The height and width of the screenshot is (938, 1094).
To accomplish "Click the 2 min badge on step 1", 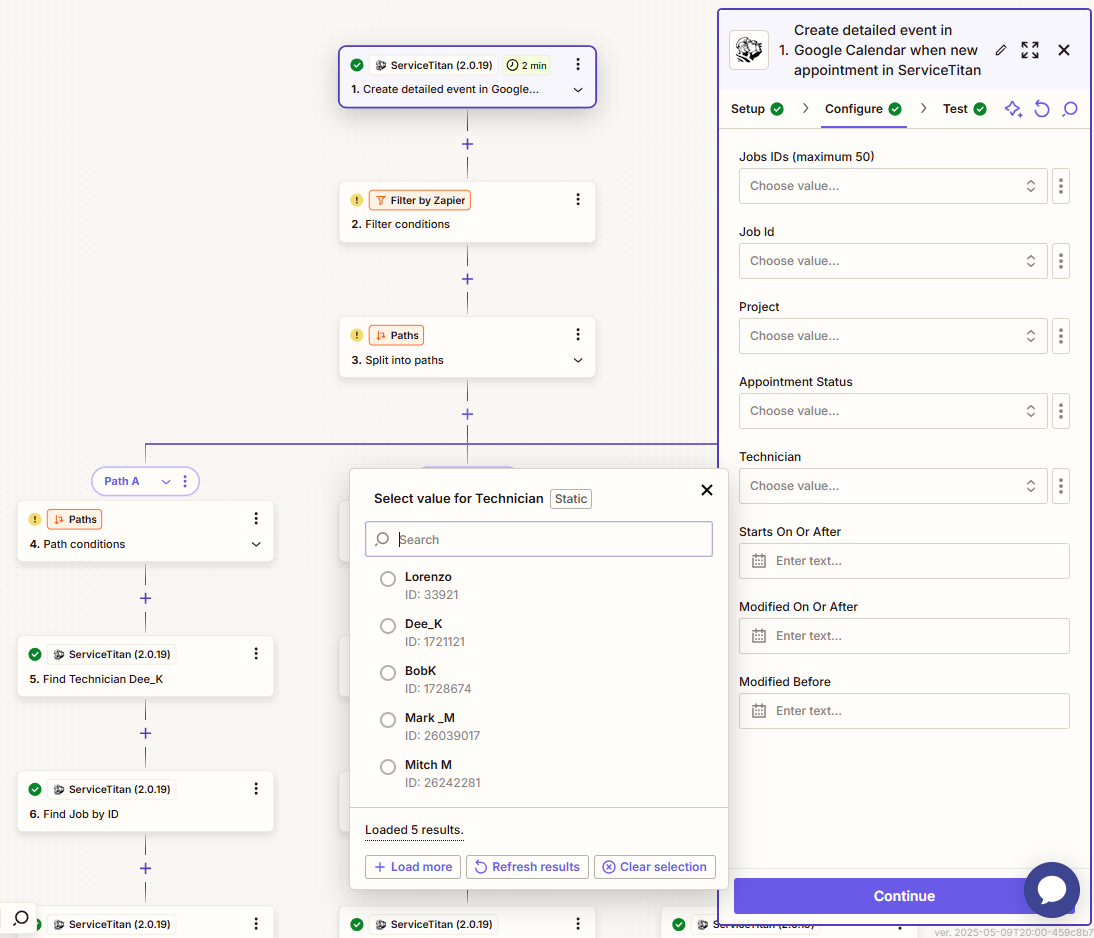I will pyautogui.click(x=526, y=65).
